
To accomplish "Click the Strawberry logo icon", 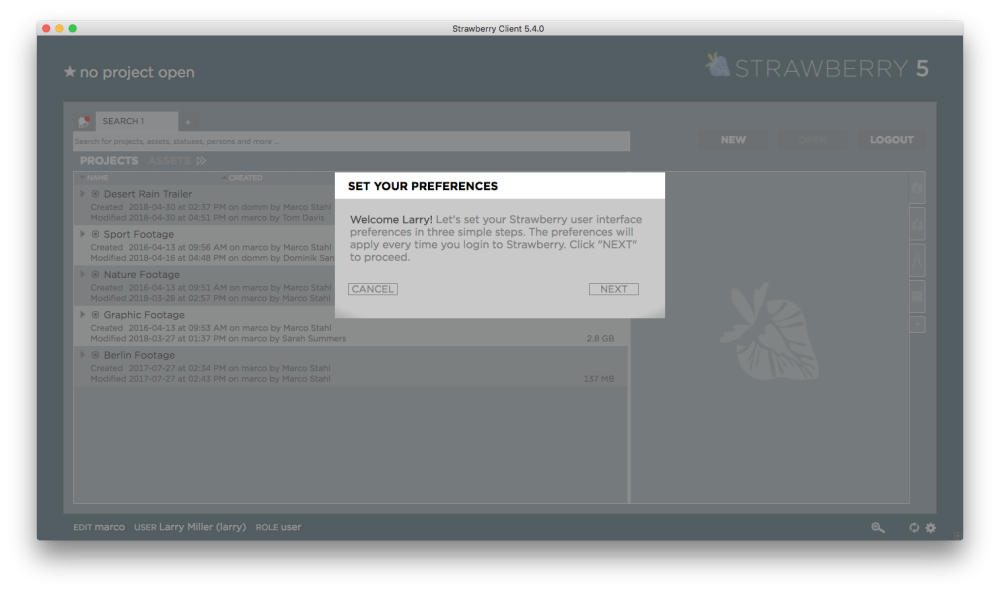I will tap(718, 65).
